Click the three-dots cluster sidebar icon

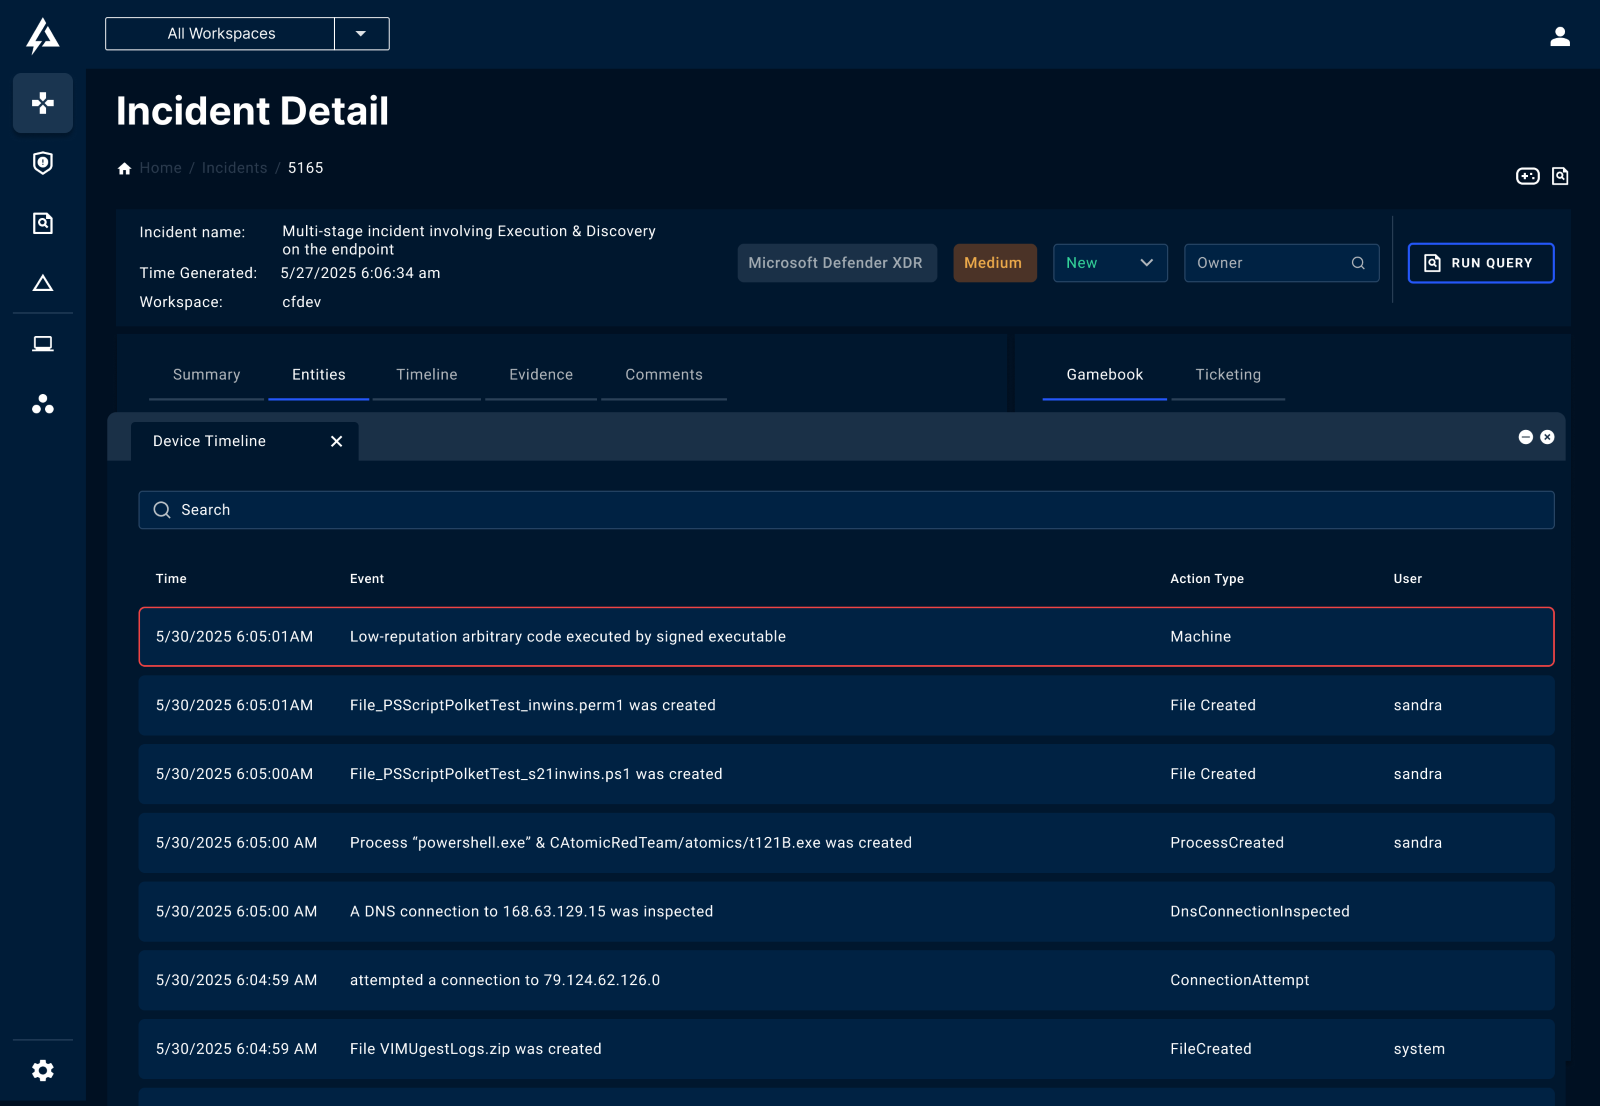[42, 404]
